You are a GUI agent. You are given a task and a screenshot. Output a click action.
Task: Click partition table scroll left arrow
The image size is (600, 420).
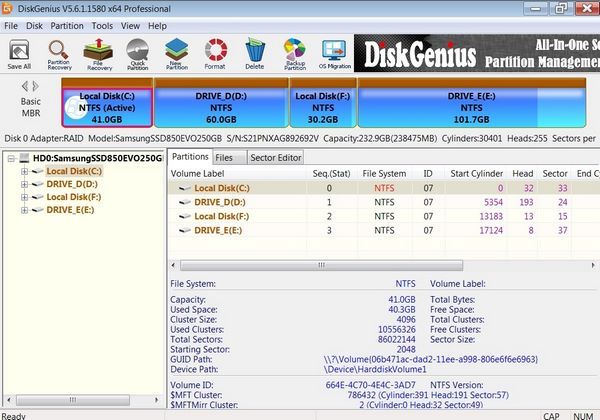point(173,265)
